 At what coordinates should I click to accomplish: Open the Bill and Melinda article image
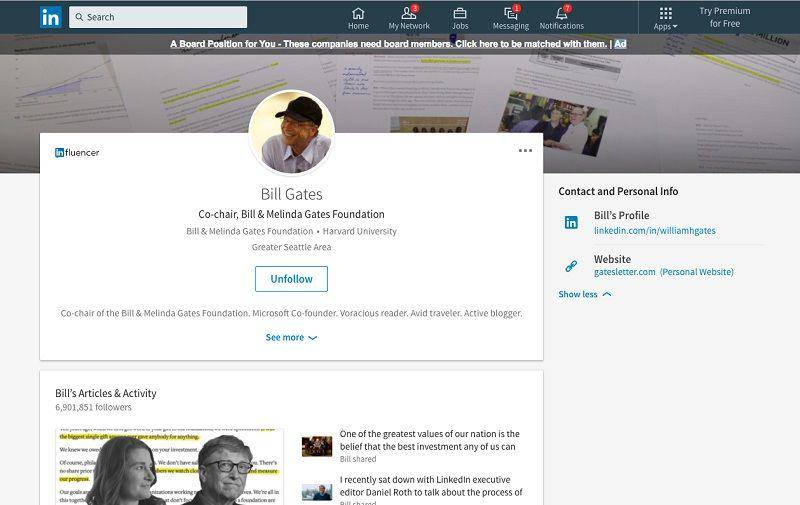click(169, 466)
